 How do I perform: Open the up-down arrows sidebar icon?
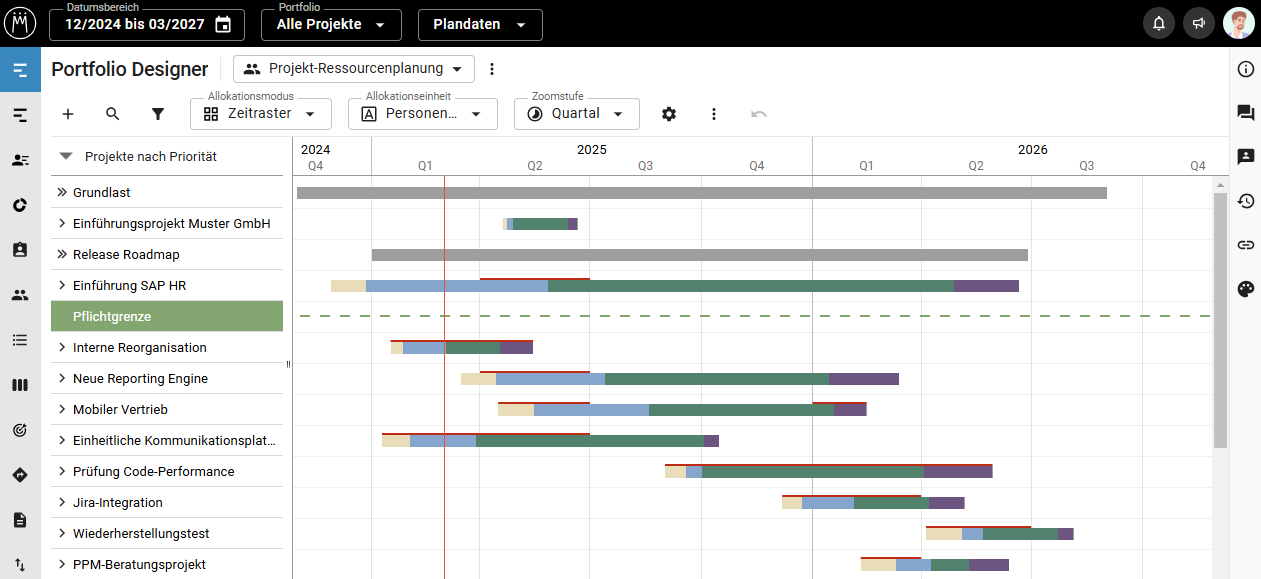click(x=20, y=565)
